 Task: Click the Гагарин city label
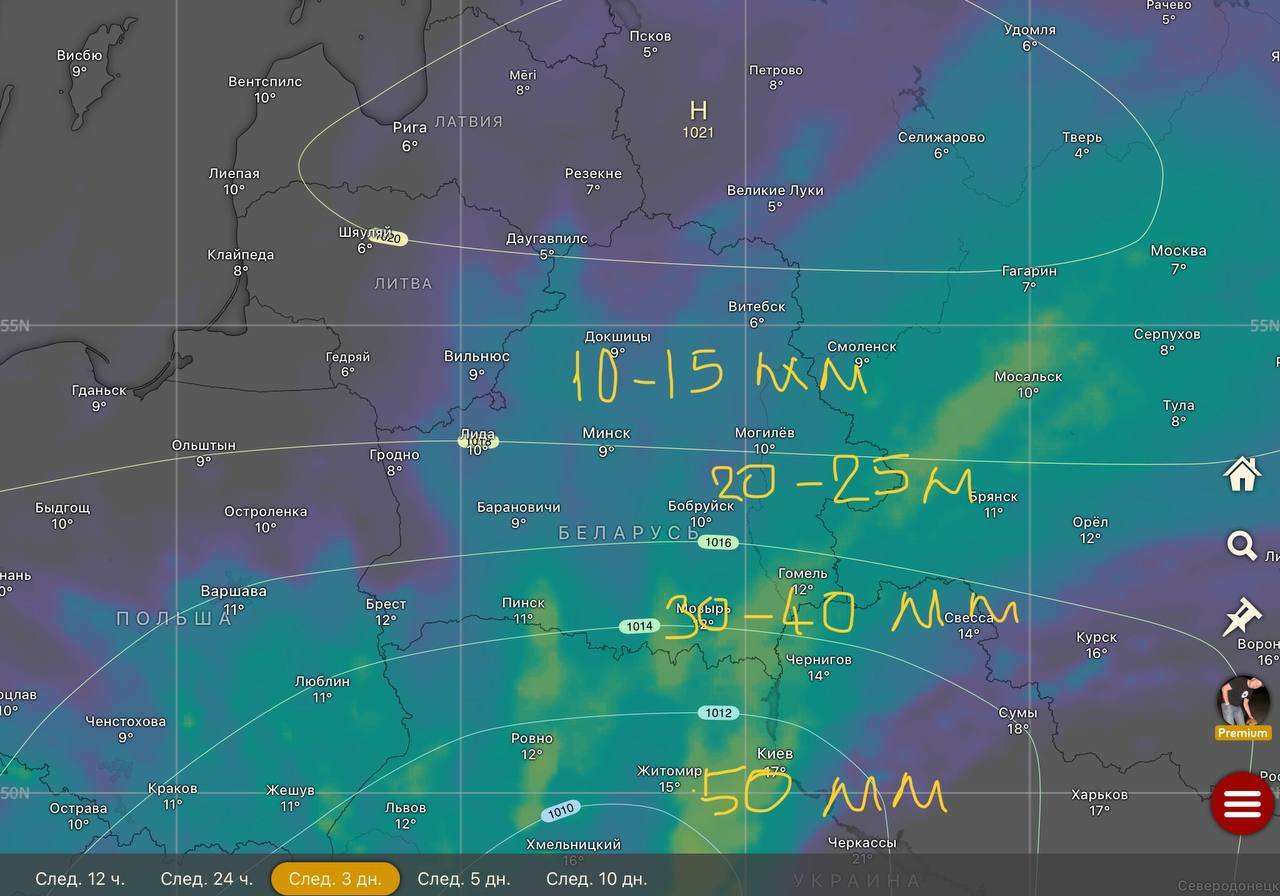(1029, 270)
